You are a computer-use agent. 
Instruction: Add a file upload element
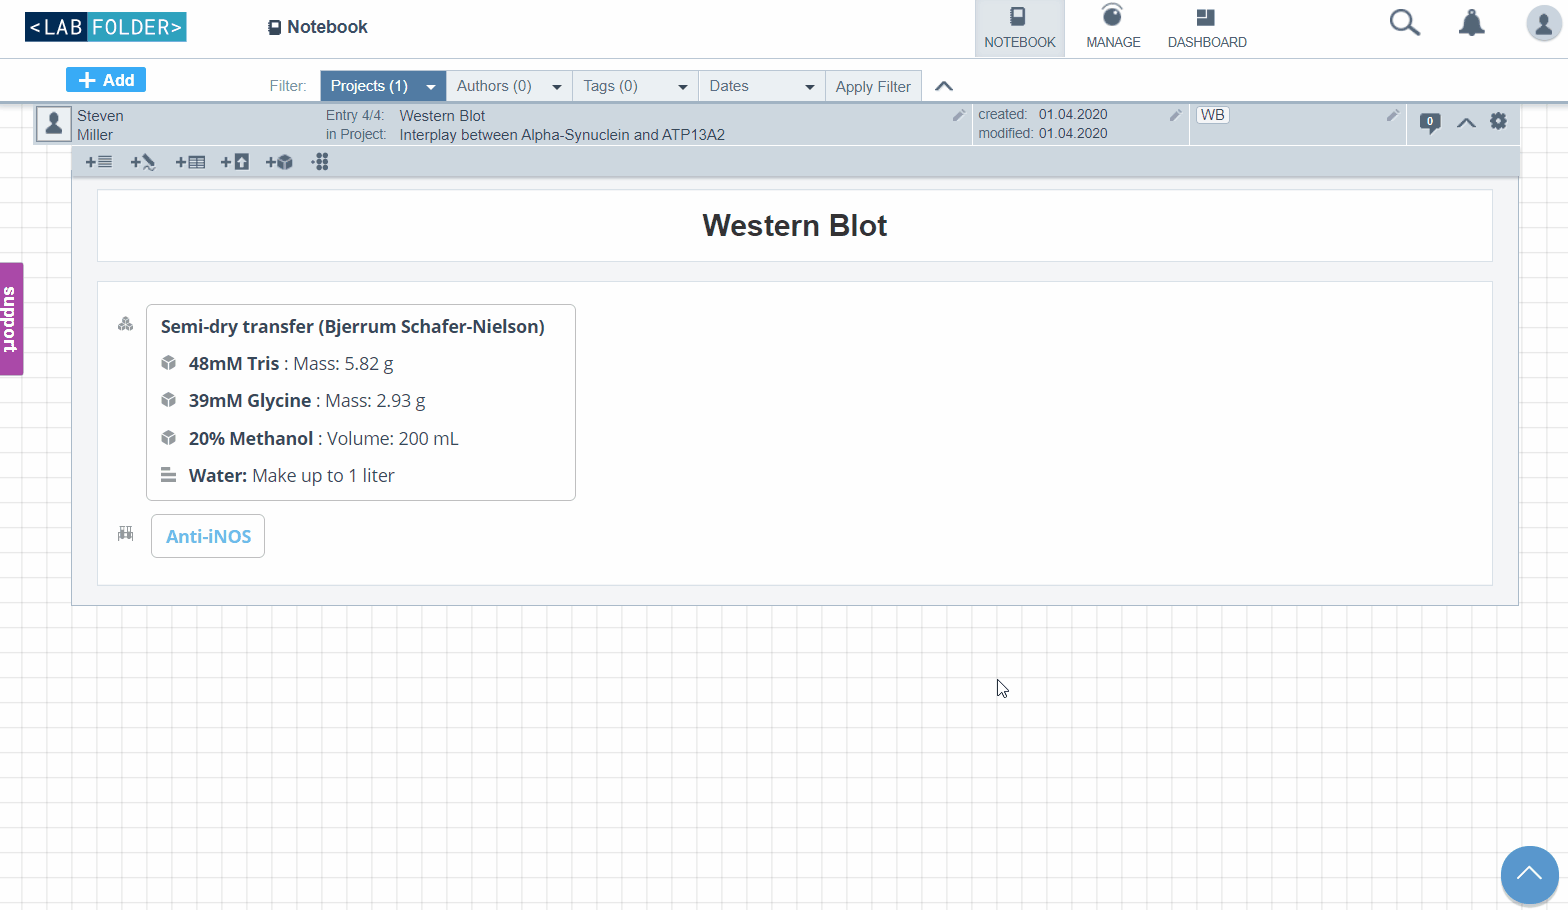[x=235, y=162]
